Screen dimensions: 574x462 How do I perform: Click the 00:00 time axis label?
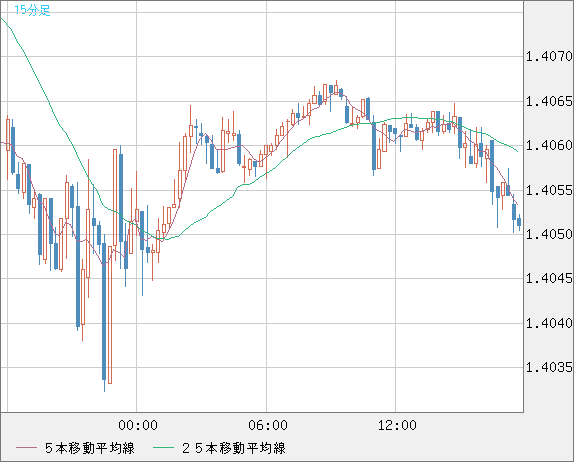point(138,425)
